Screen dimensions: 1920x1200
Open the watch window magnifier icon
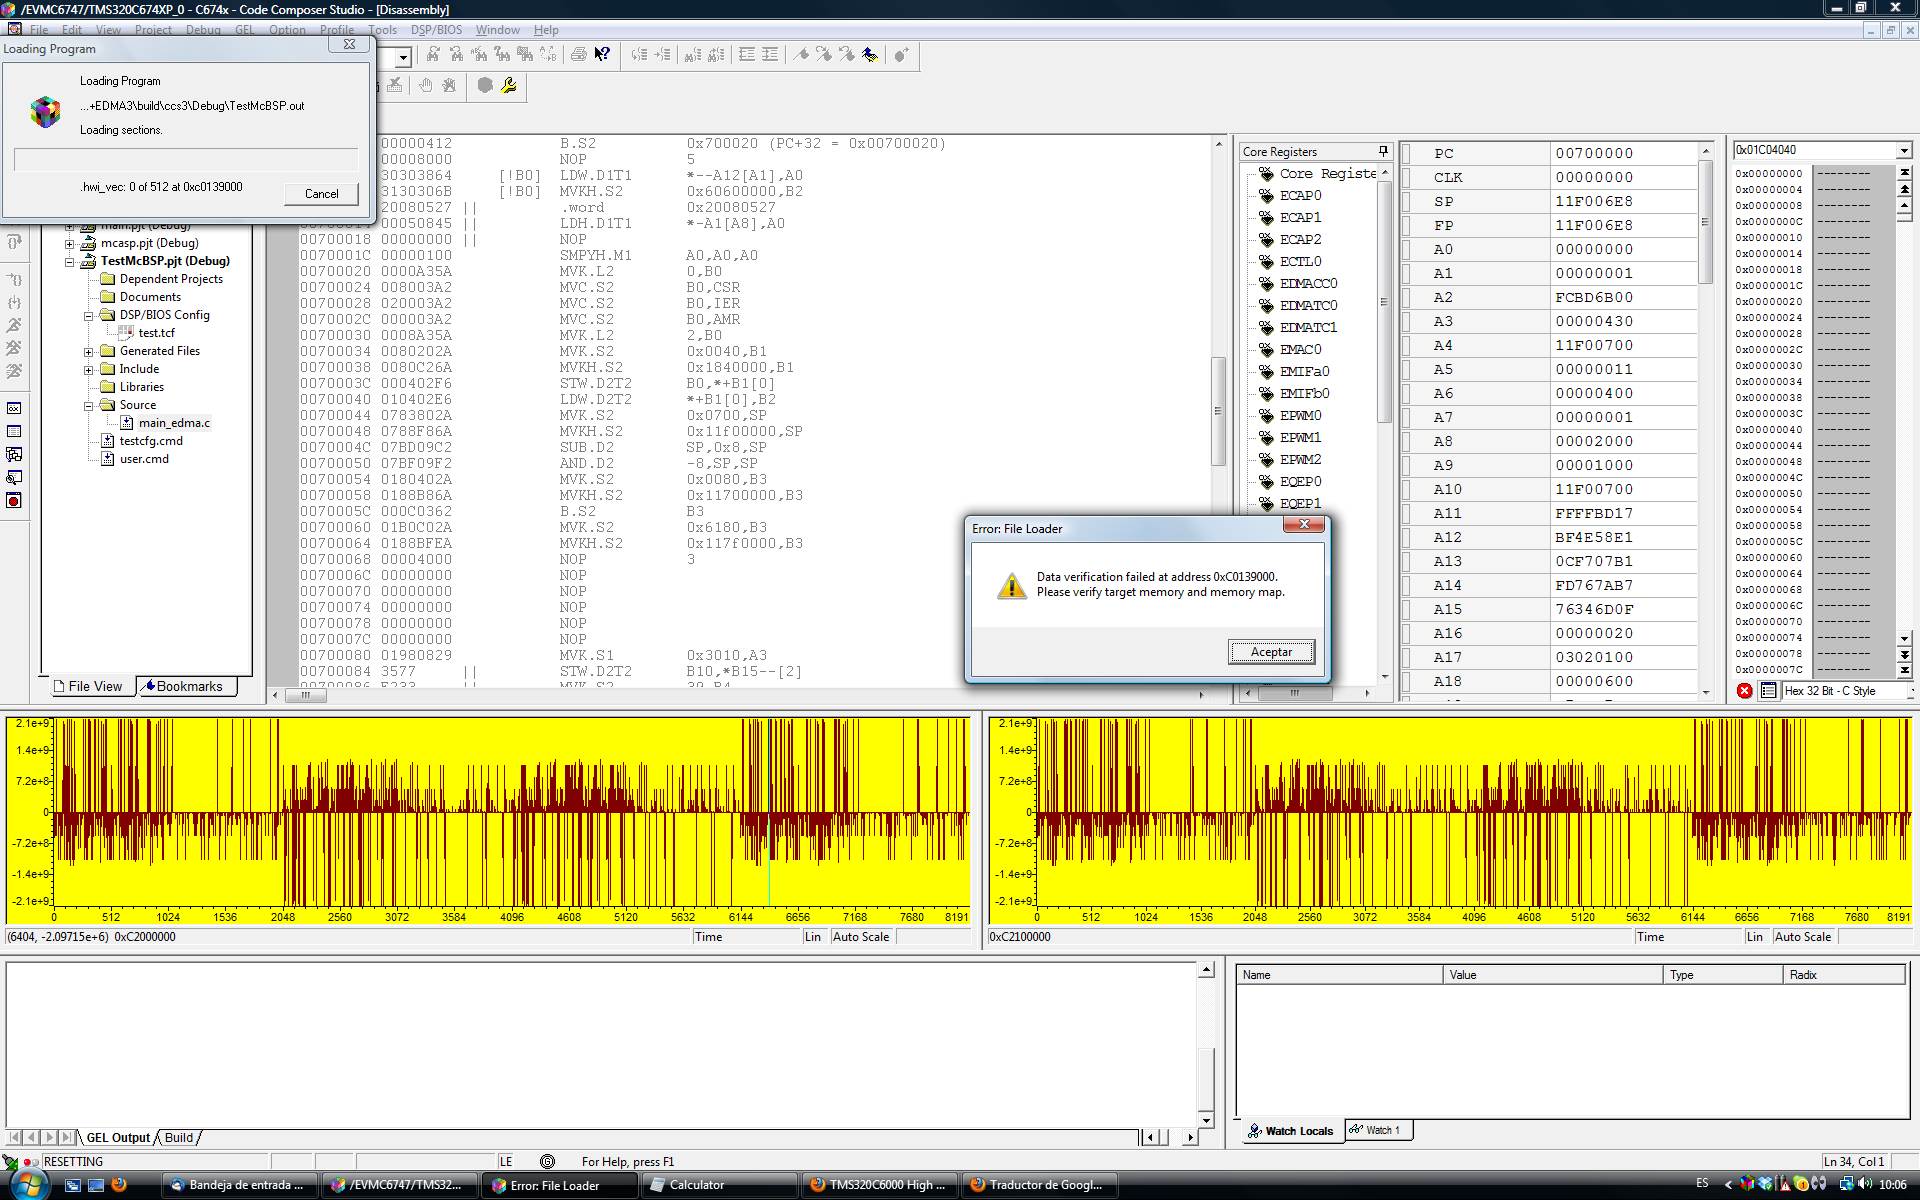[x=14, y=477]
